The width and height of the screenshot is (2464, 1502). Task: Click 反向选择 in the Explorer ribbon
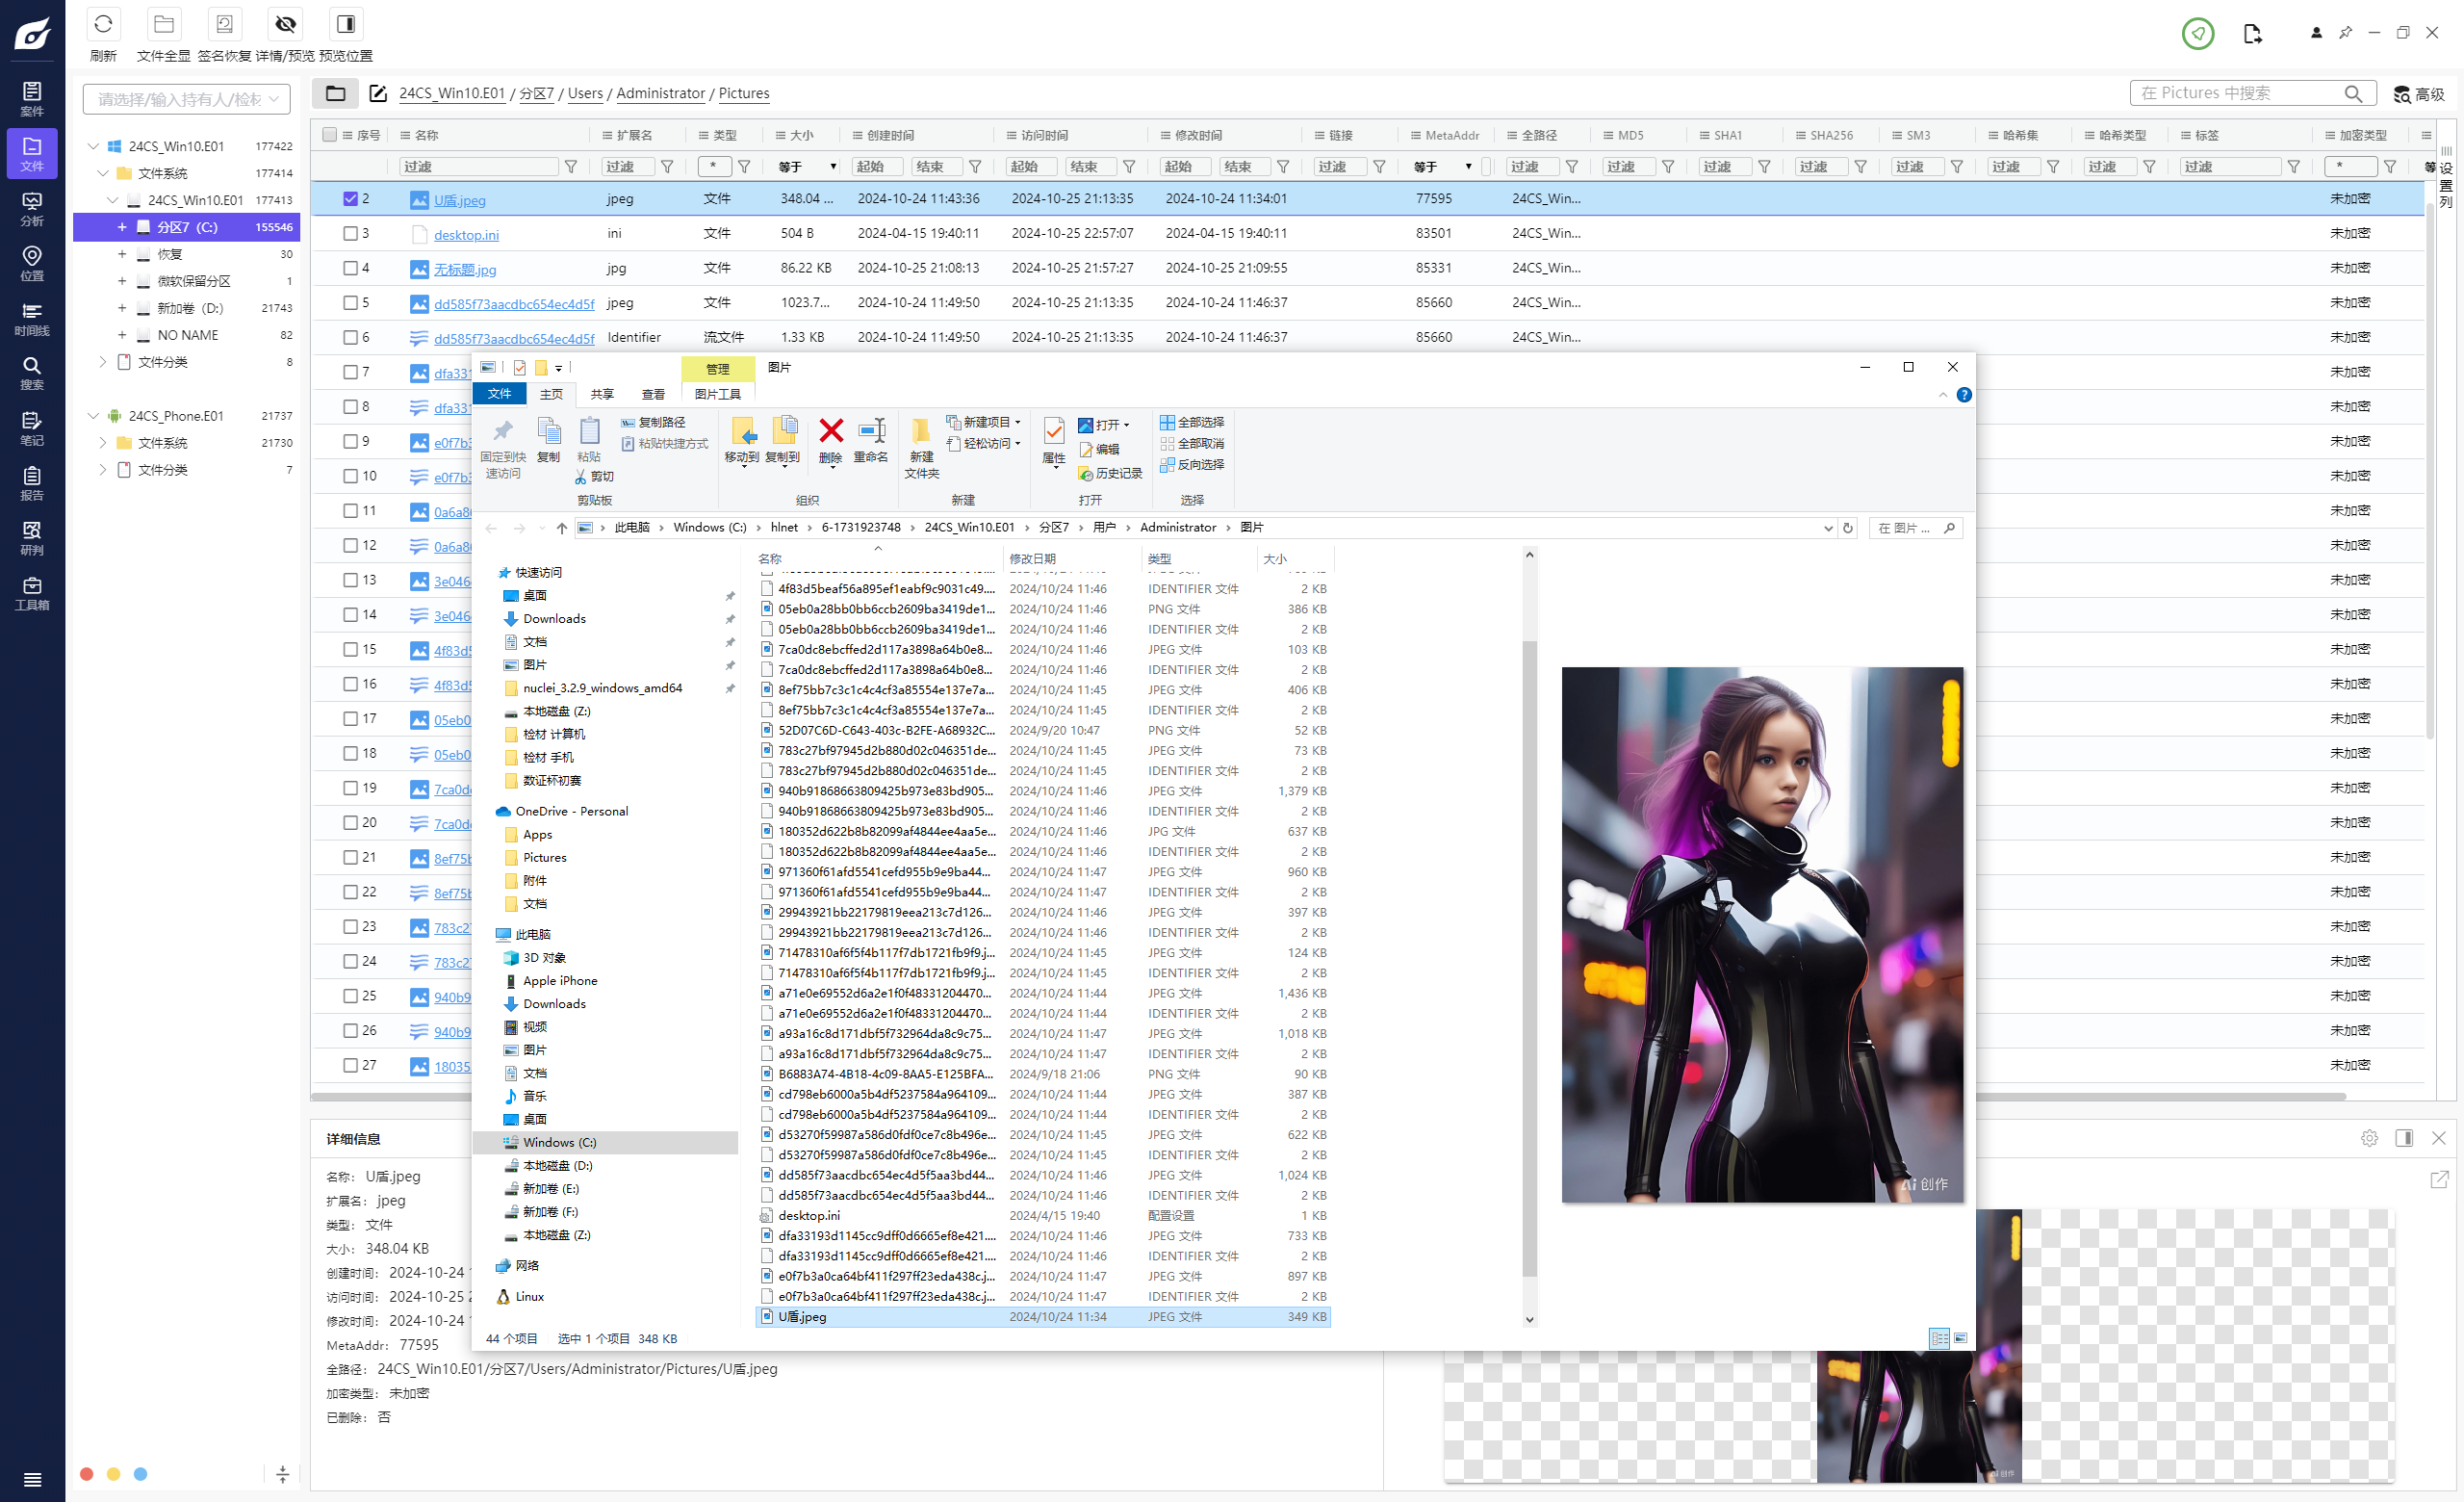coord(1192,464)
